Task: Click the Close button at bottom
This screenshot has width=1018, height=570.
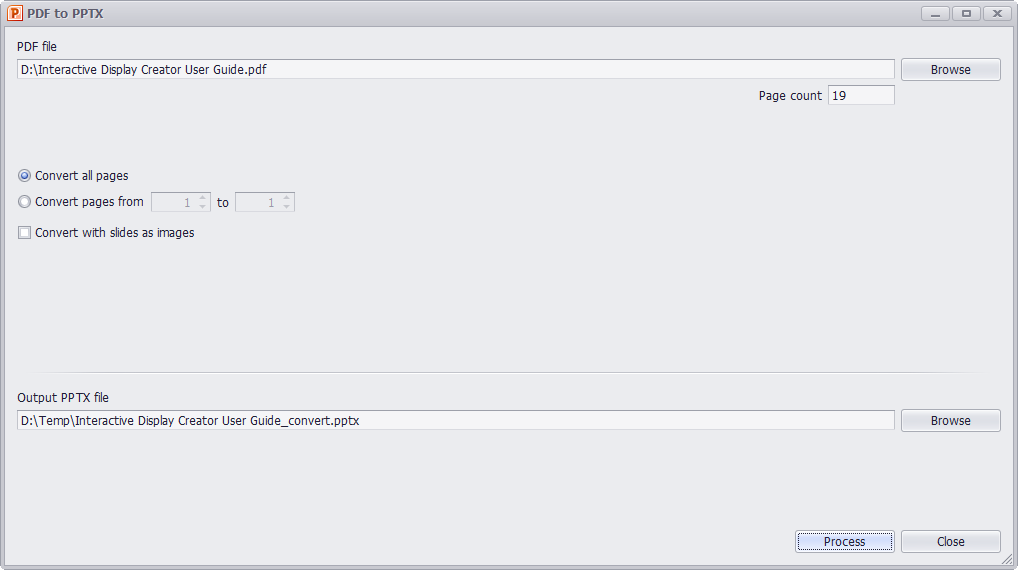Action: [x=950, y=541]
